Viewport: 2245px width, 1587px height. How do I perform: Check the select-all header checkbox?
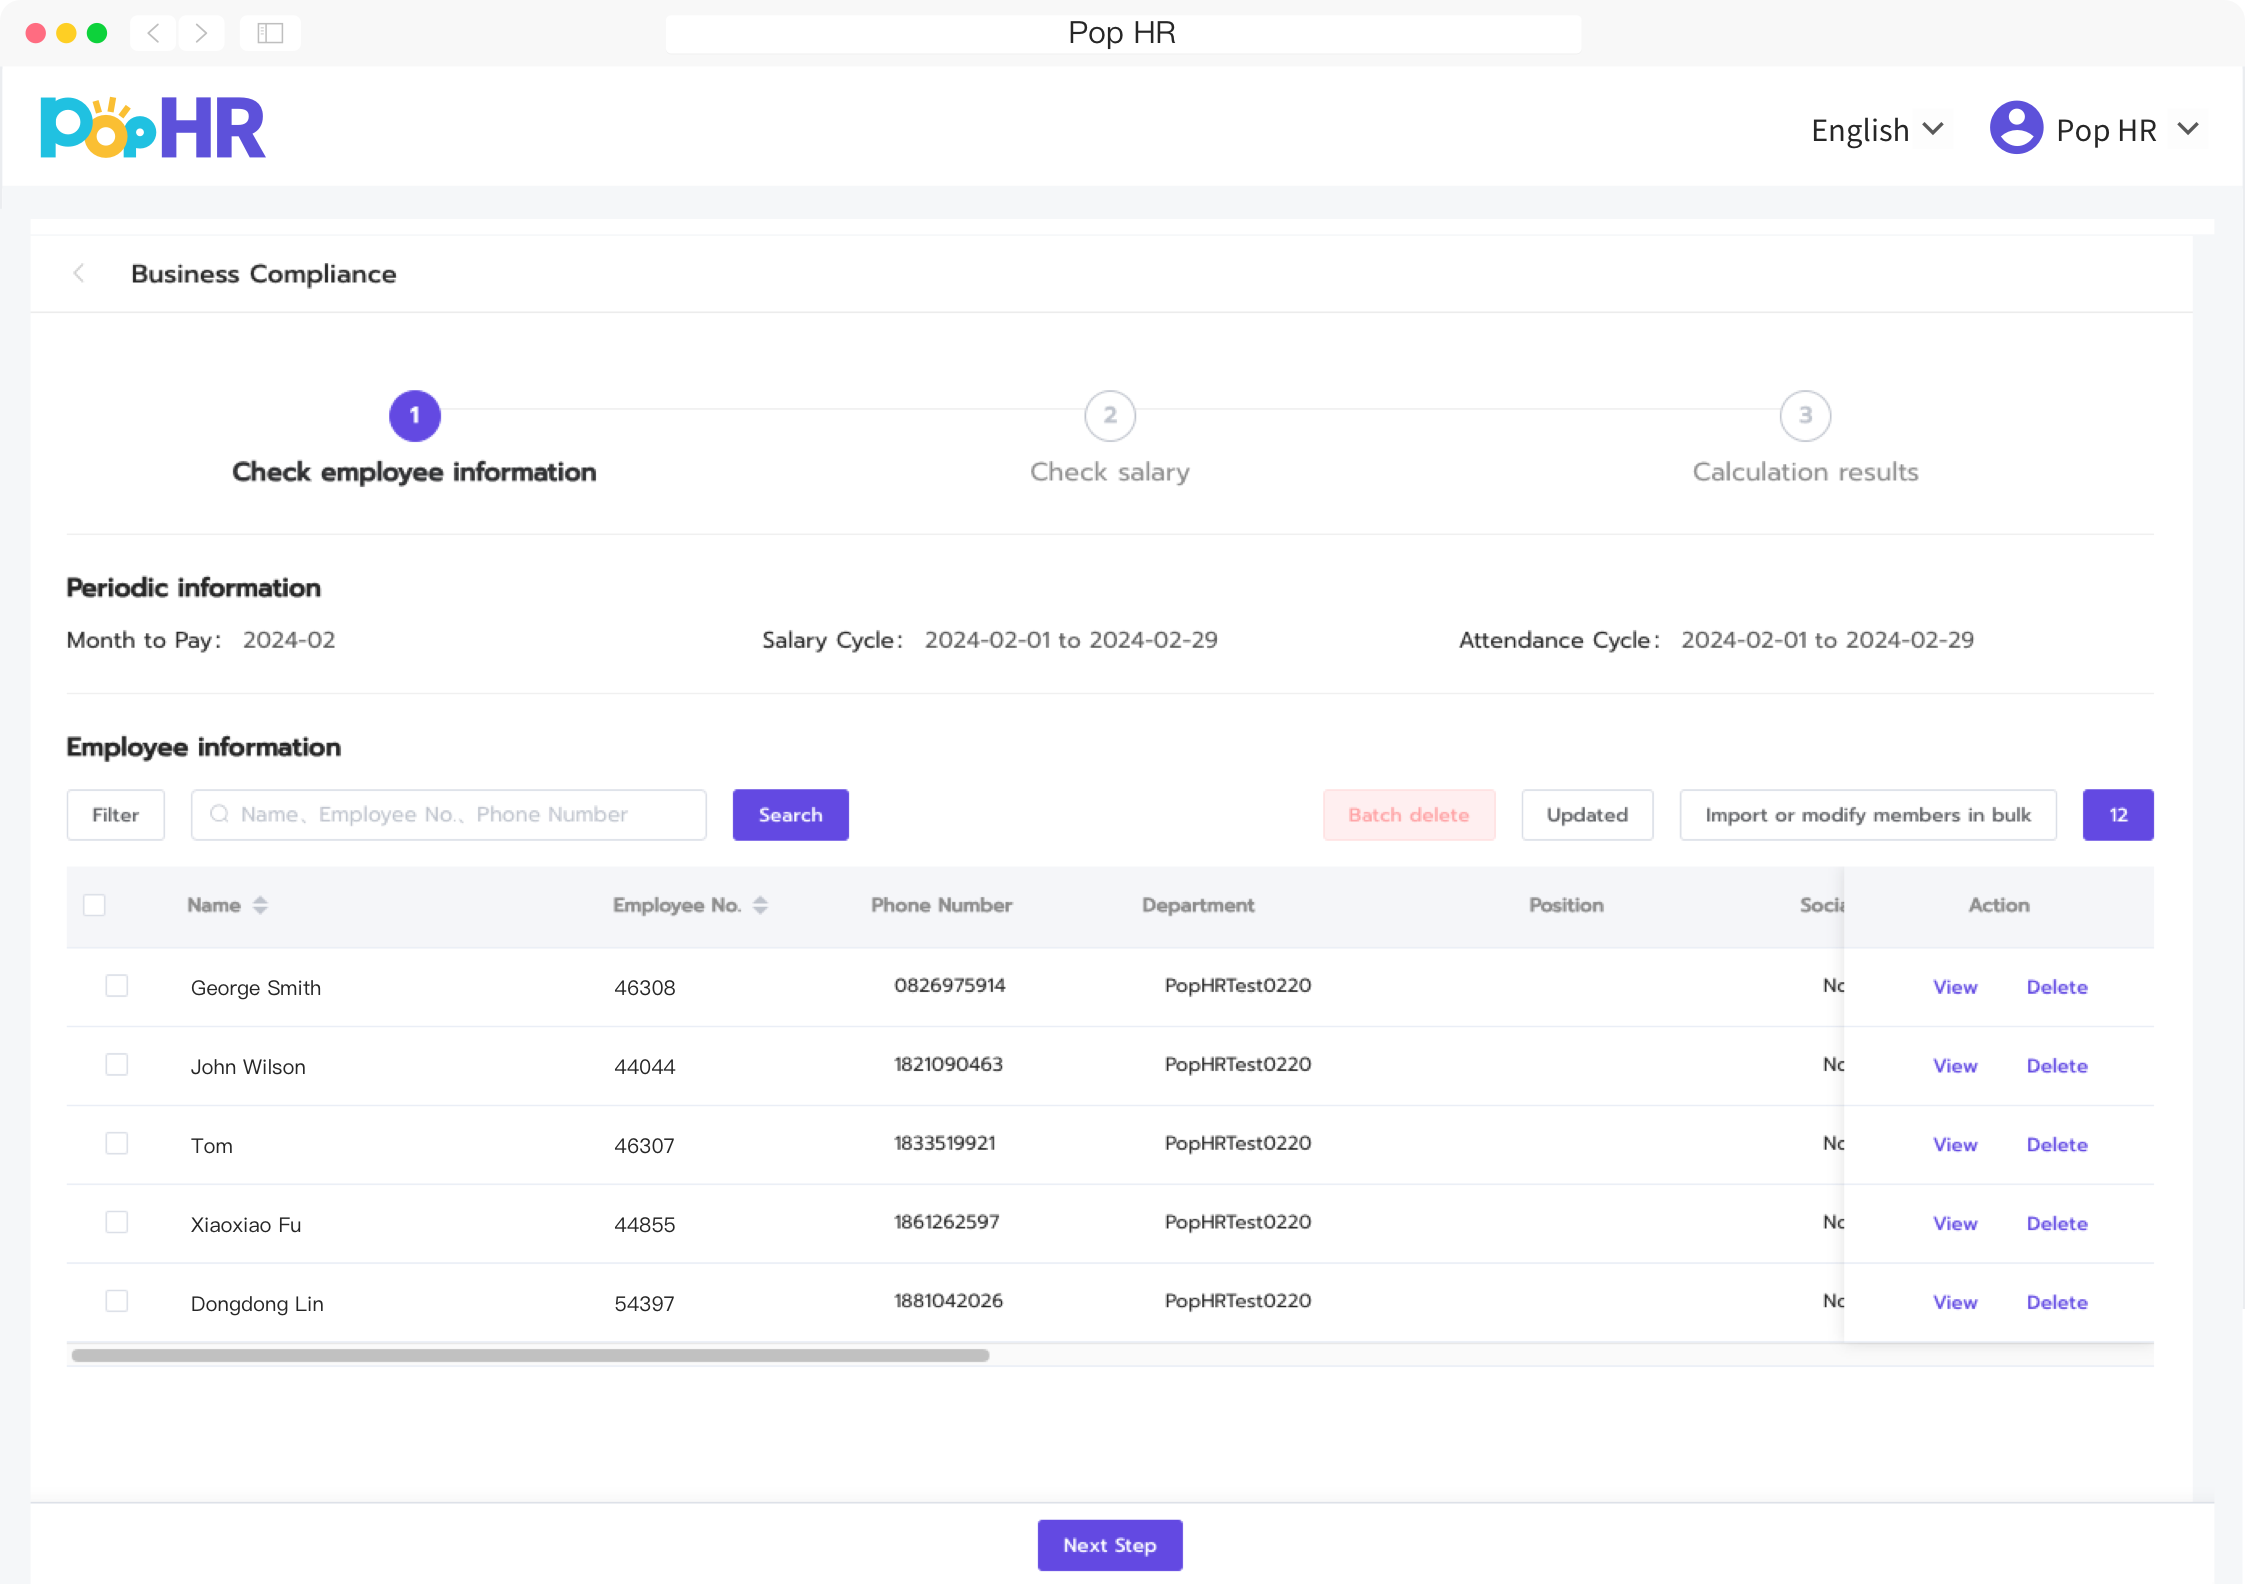95,905
